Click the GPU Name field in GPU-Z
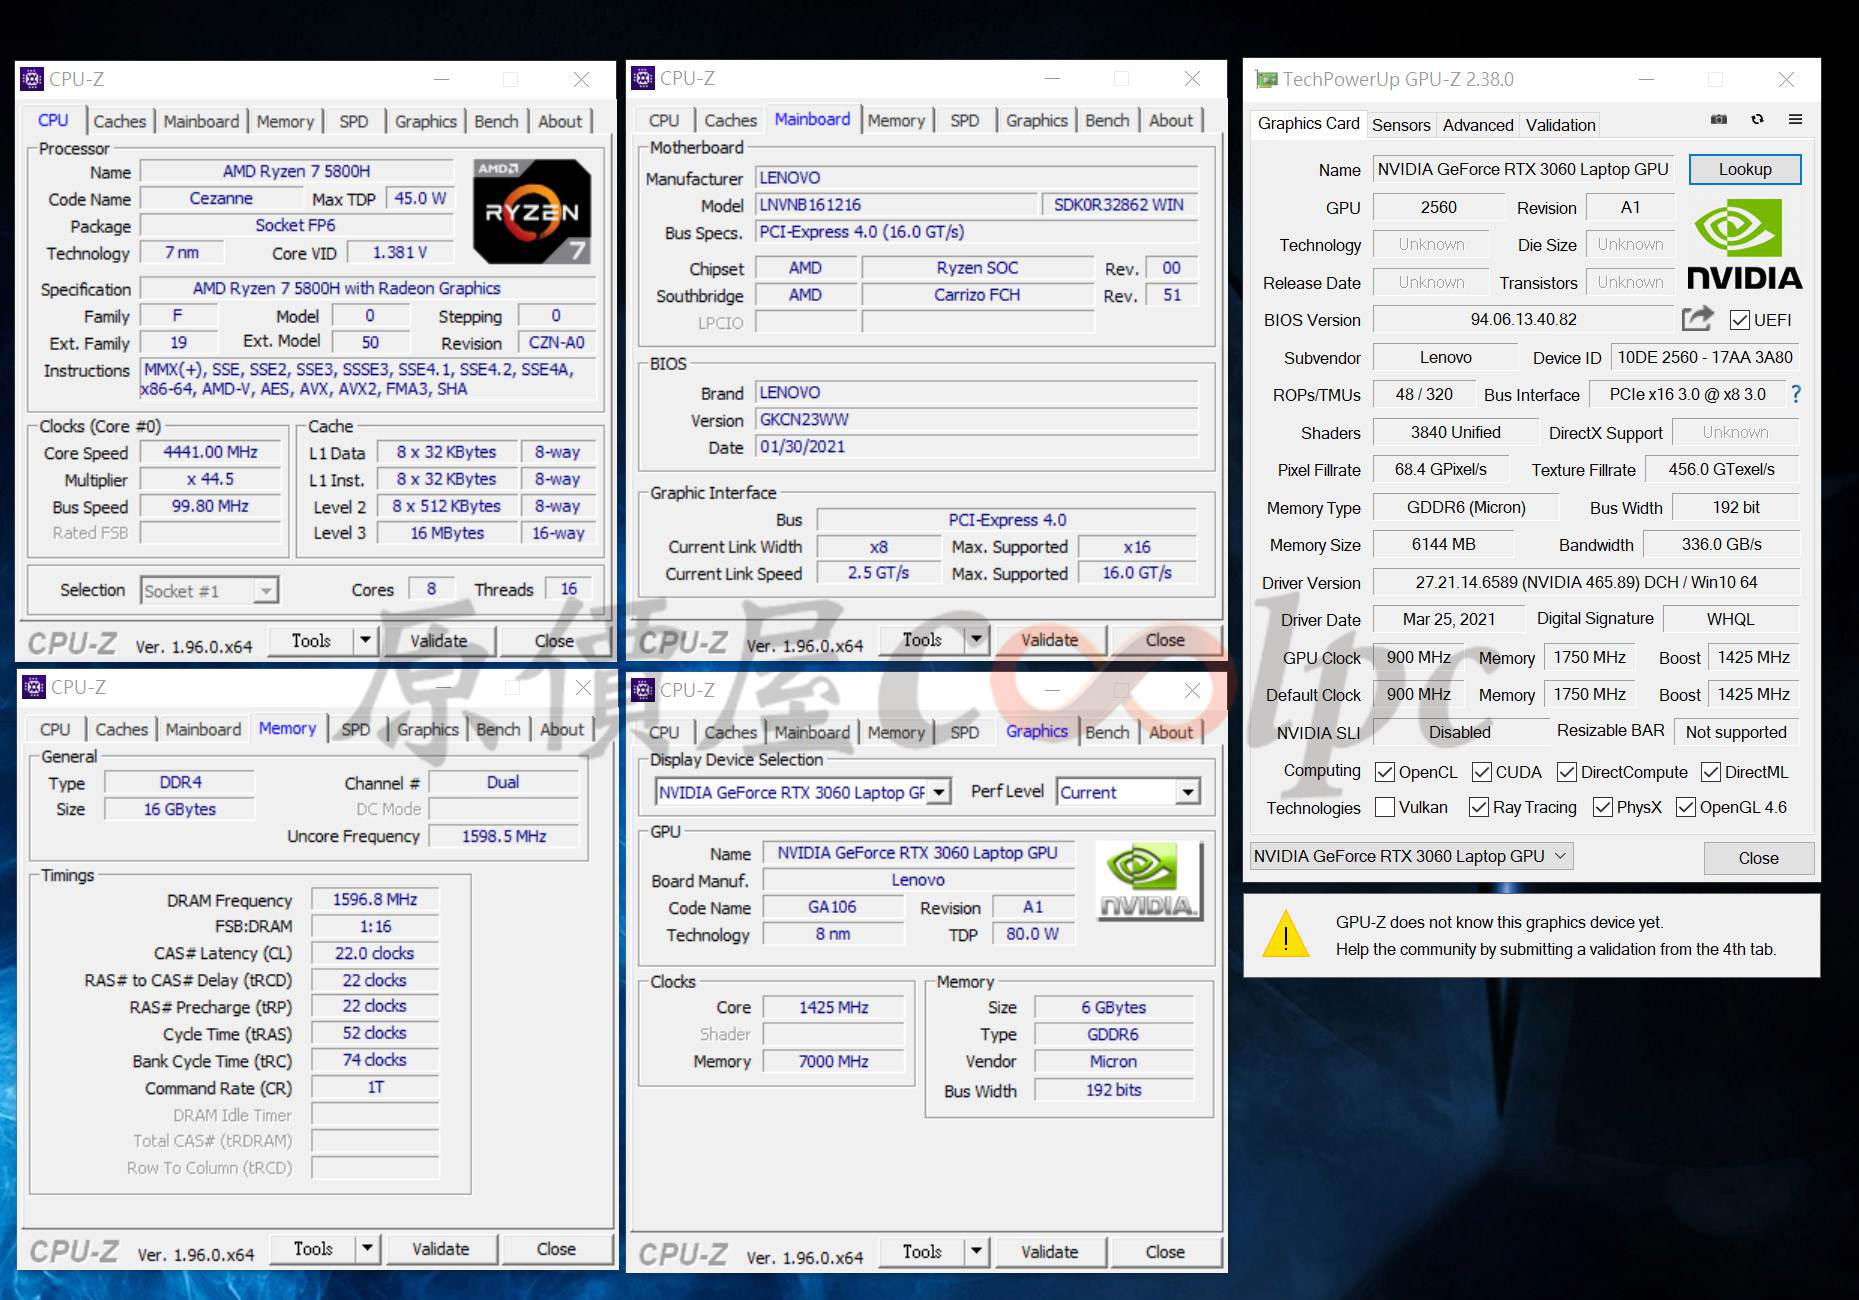The height and width of the screenshot is (1300, 1859). (x=1523, y=170)
